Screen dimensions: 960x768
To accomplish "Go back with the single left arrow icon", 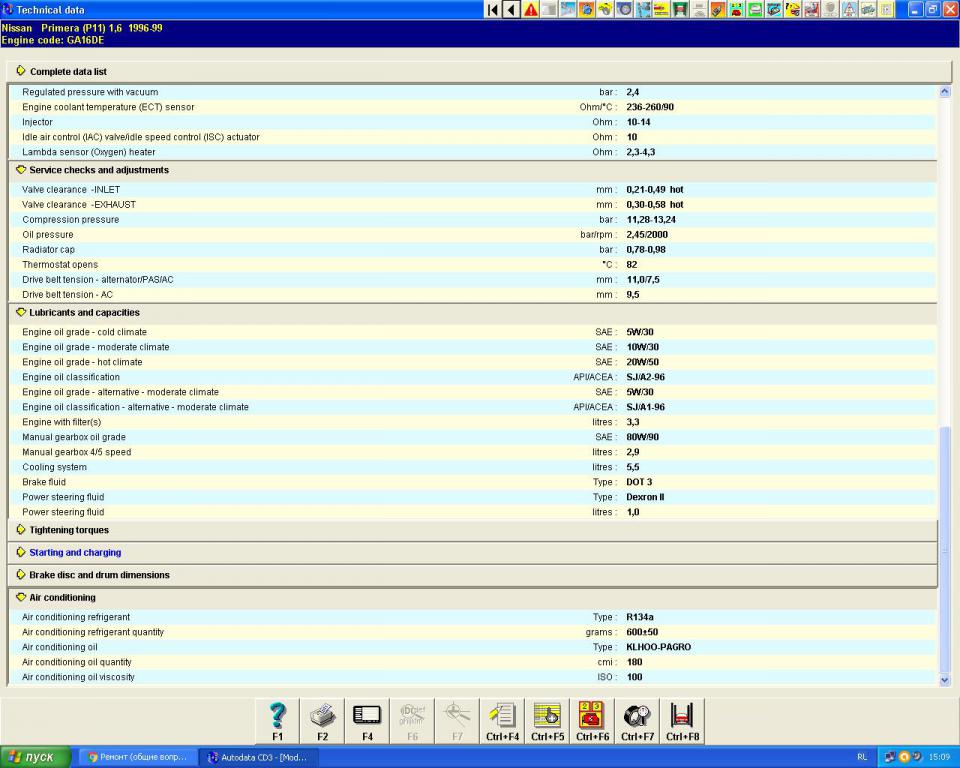I will pyautogui.click(x=511, y=9).
